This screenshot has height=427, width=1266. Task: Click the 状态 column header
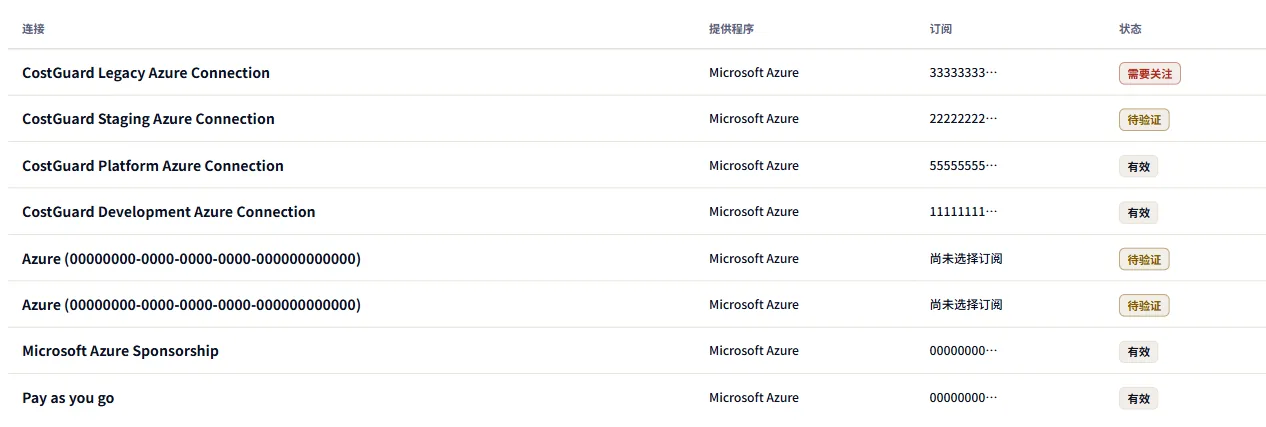[x=1130, y=29]
